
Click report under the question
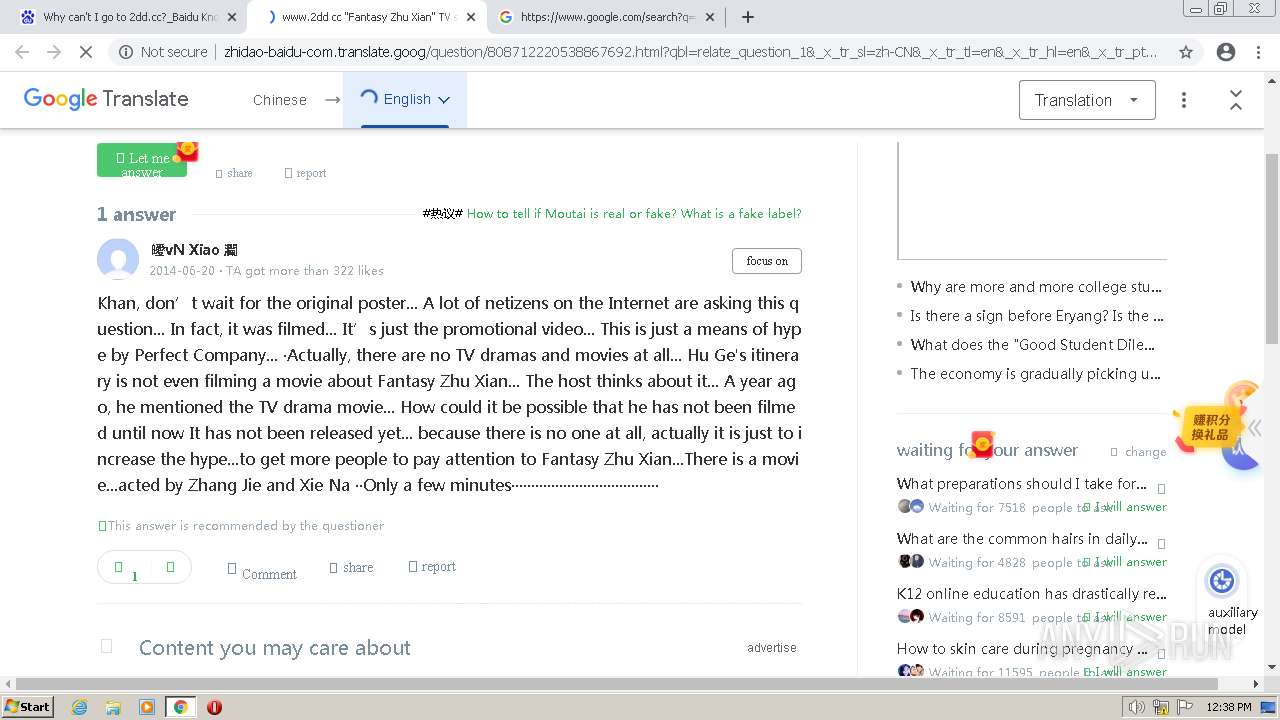(x=306, y=173)
